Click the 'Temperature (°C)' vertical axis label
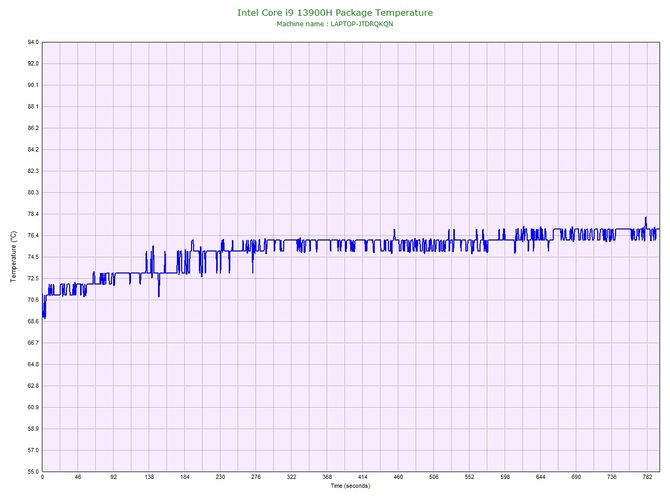The image size is (670, 503). 13,257
